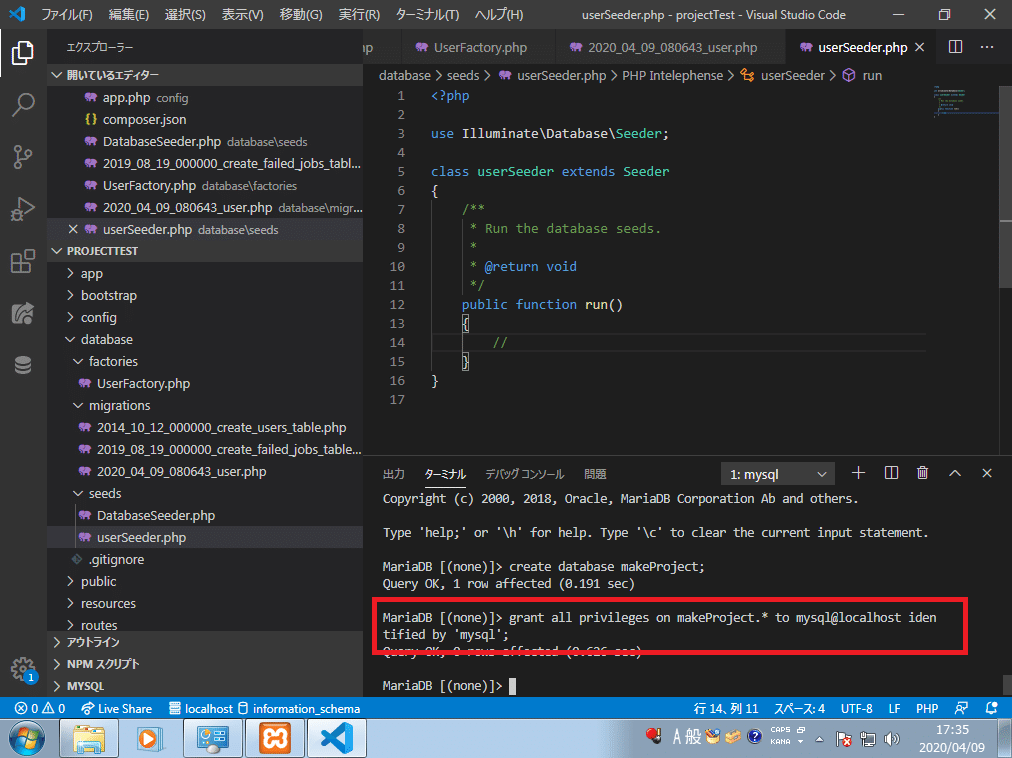Open terminal selector dropdown '1: mysql'
The height and width of the screenshot is (758, 1012).
pyautogui.click(x=778, y=474)
